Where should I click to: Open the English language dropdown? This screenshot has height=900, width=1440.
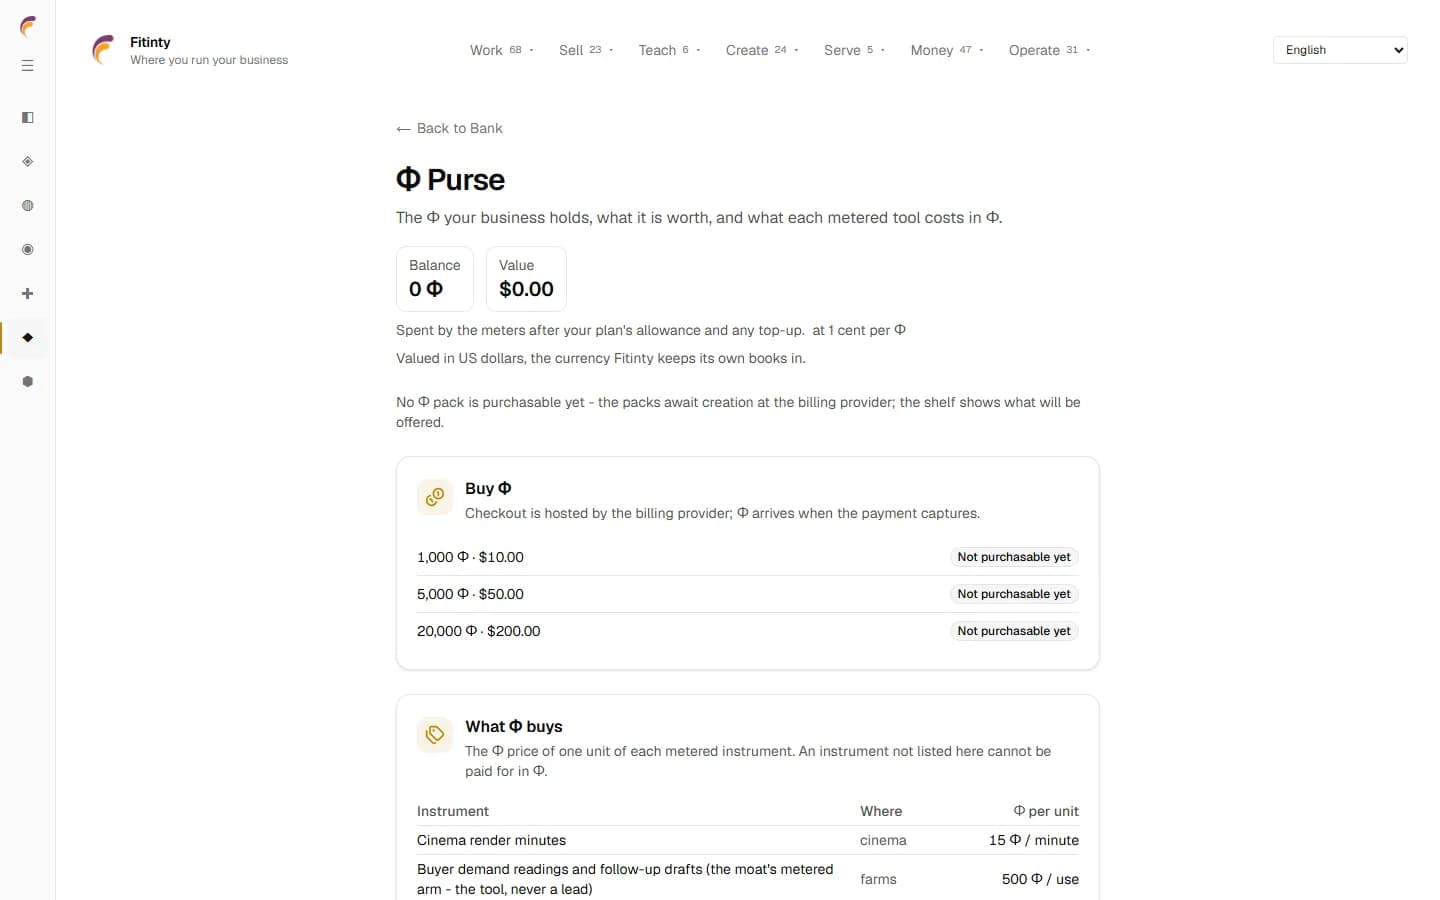(1340, 50)
